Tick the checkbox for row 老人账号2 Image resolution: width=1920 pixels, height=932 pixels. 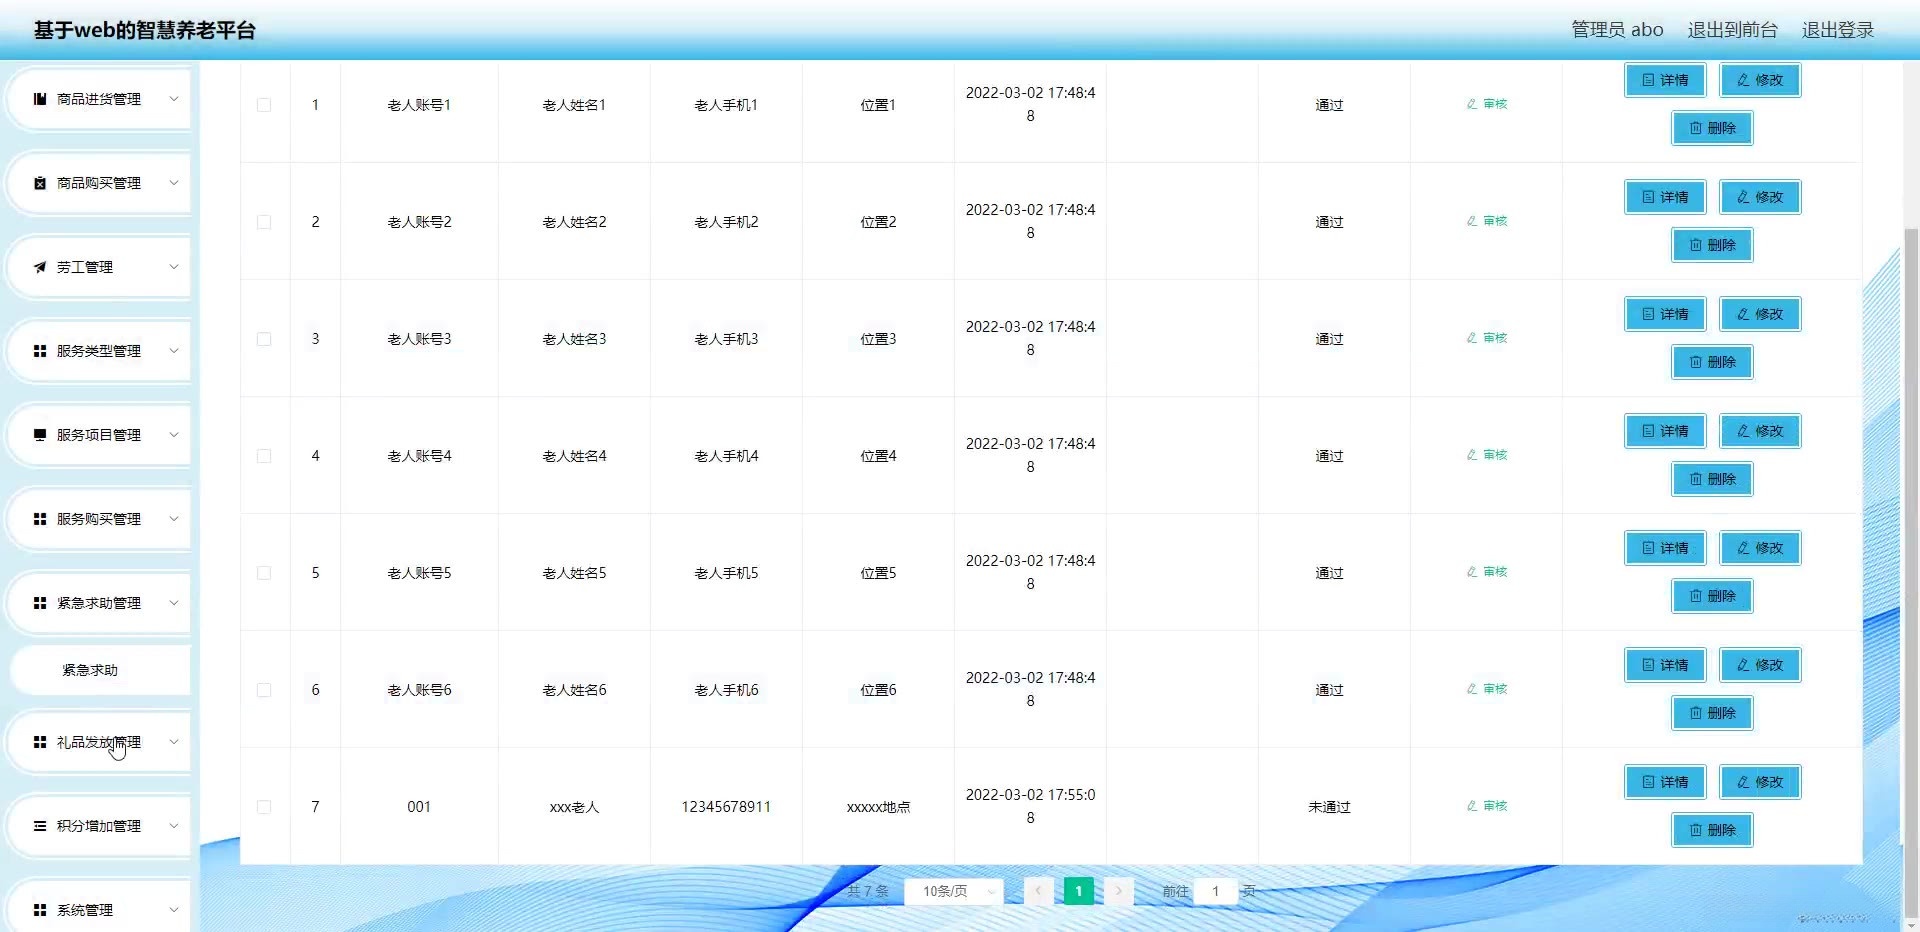[x=264, y=222]
